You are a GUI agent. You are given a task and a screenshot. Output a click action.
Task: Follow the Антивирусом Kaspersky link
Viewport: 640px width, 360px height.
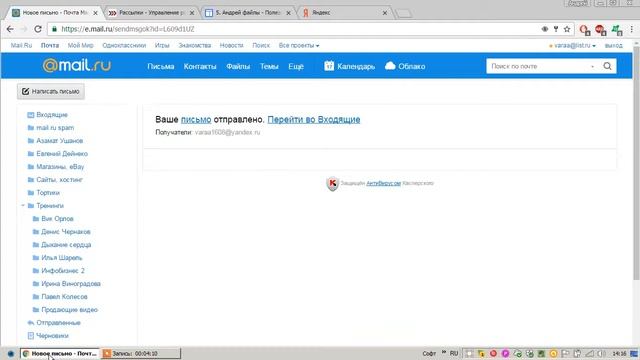coord(383,183)
